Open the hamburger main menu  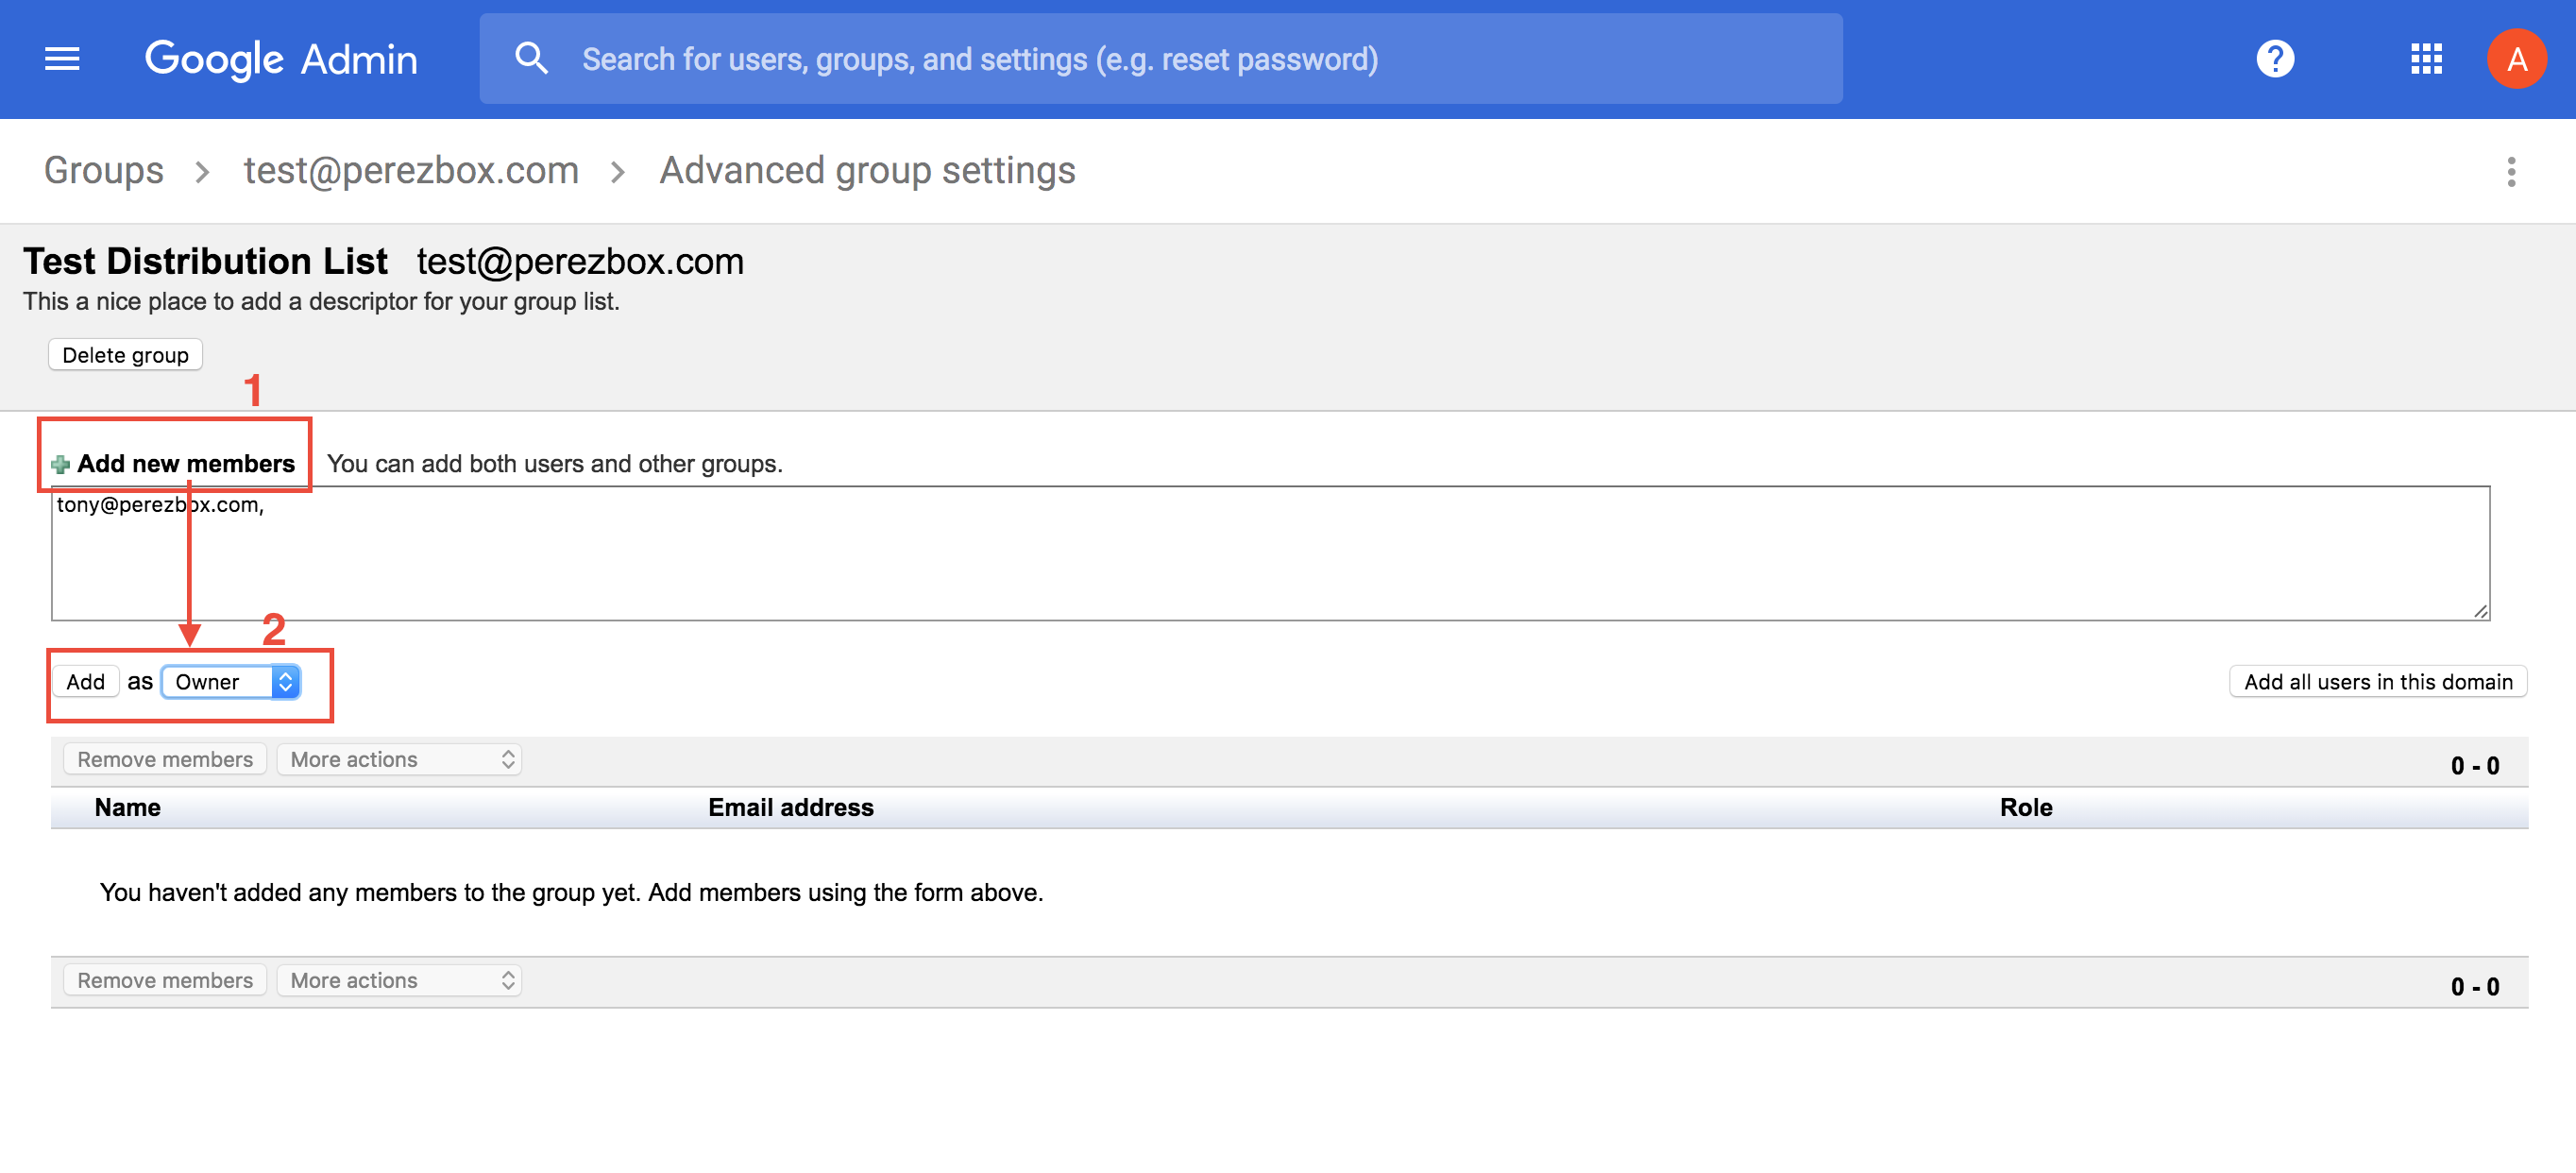pyautogui.click(x=62, y=59)
